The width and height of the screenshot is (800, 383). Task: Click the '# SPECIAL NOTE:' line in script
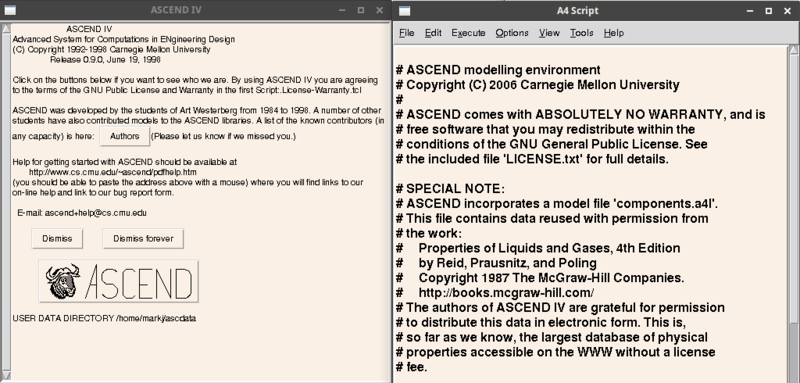click(x=451, y=189)
